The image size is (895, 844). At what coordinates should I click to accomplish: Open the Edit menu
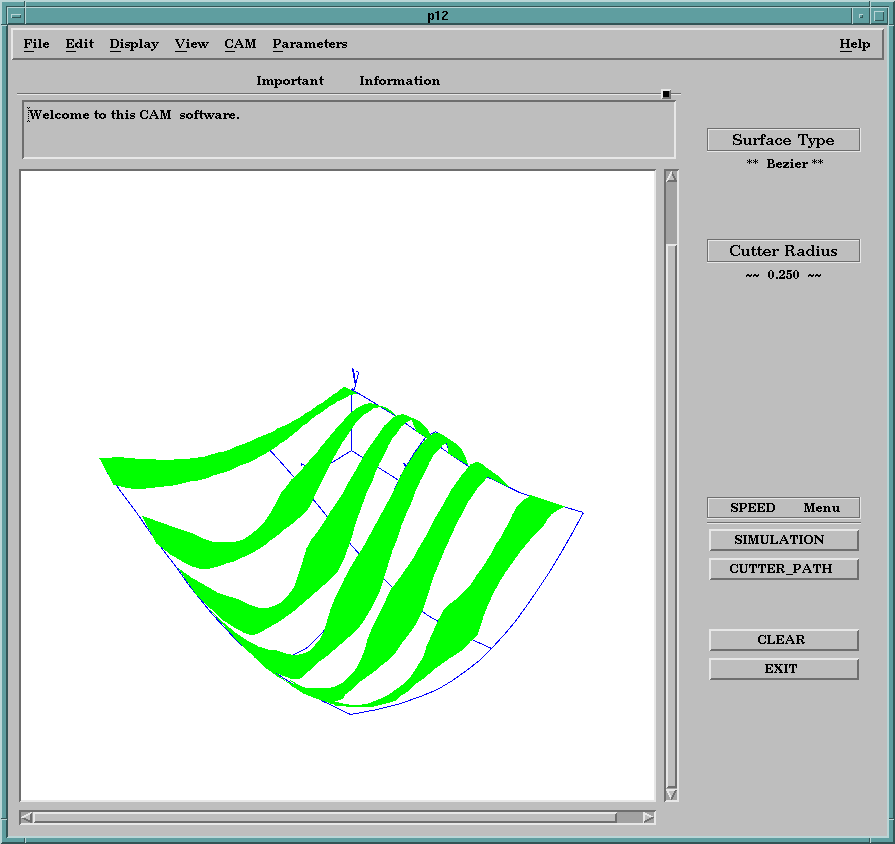coord(79,44)
